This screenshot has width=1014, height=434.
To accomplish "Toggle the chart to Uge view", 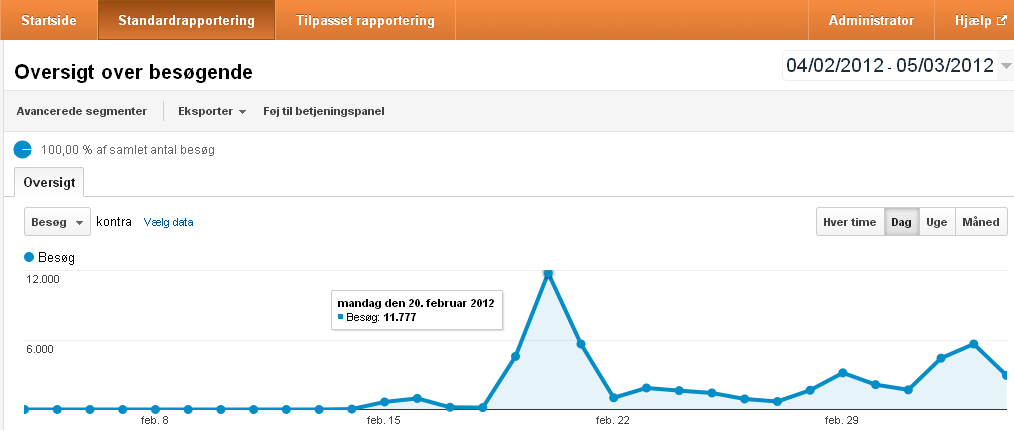I will (937, 222).
